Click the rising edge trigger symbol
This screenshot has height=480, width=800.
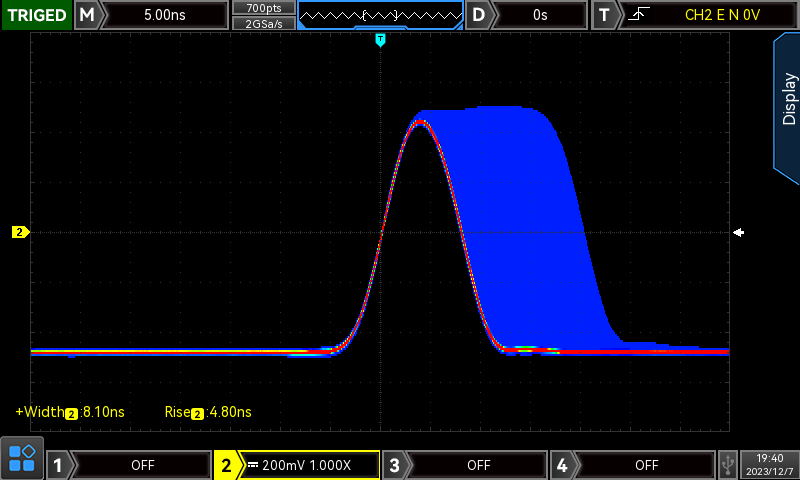point(635,15)
